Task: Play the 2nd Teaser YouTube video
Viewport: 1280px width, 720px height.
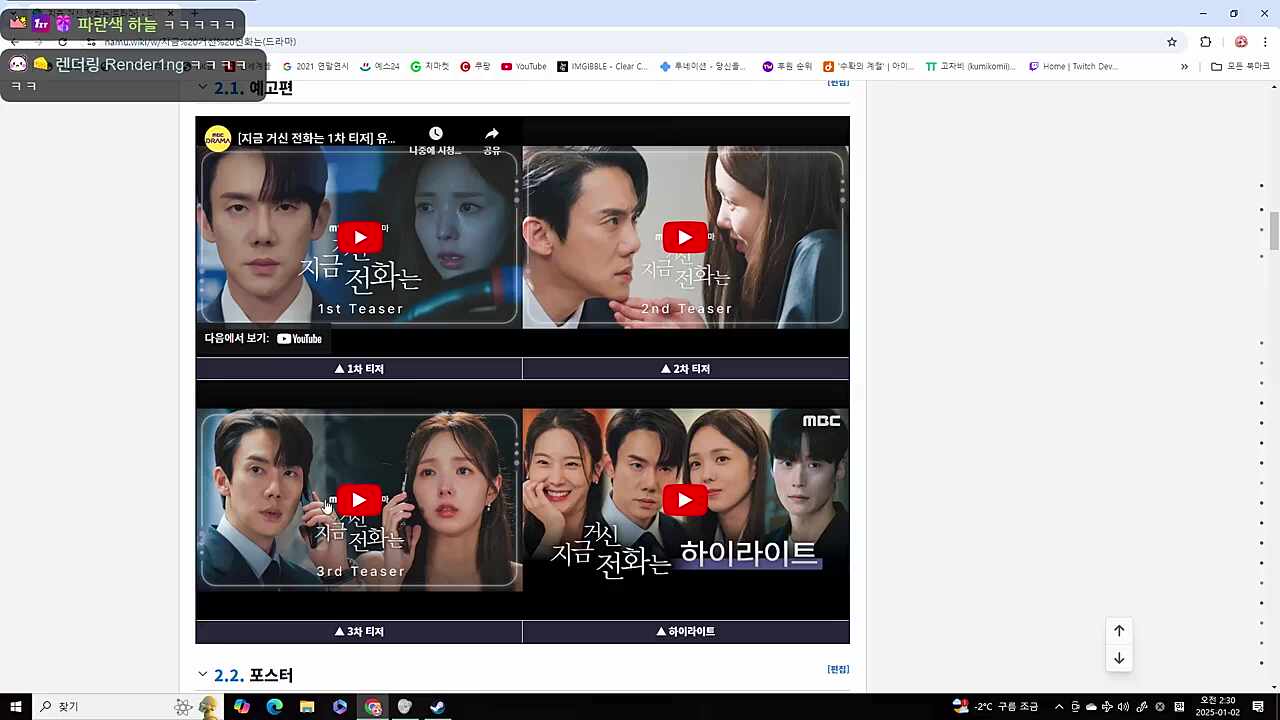Action: point(685,238)
